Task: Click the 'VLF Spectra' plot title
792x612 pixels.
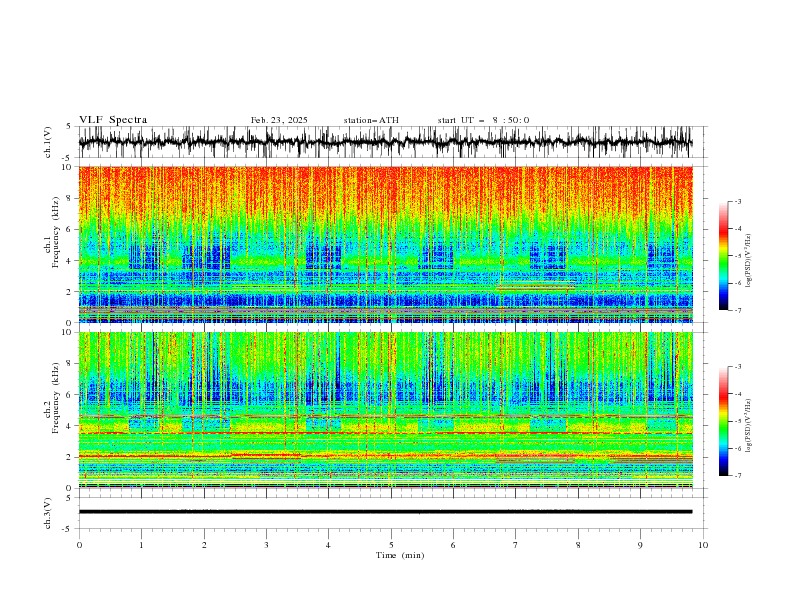Action: pyautogui.click(x=113, y=120)
